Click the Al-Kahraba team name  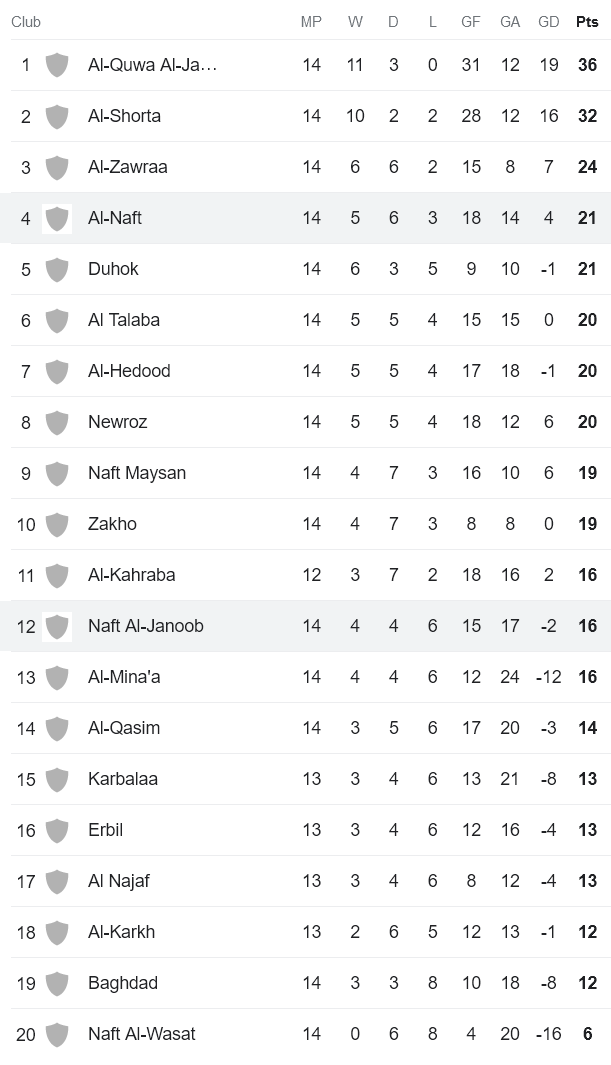[131, 575]
